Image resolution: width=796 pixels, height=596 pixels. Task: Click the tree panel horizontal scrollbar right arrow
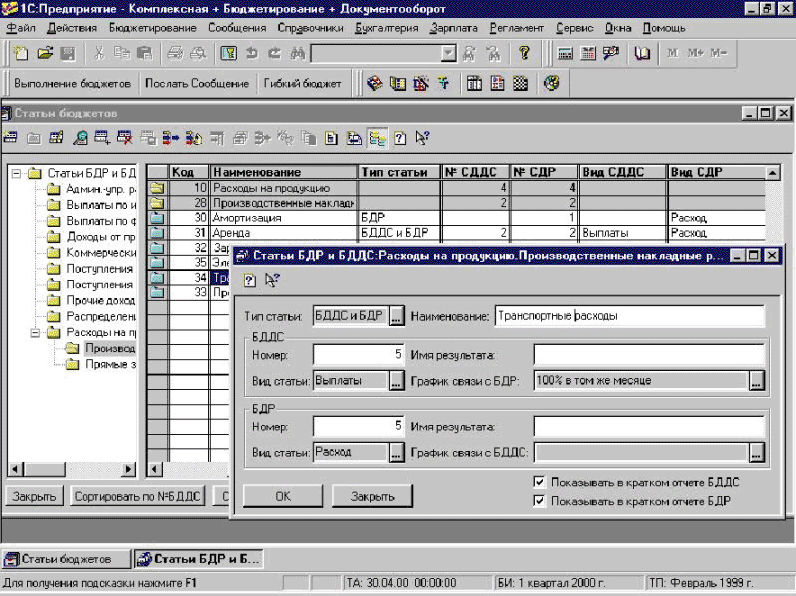pos(129,469)
